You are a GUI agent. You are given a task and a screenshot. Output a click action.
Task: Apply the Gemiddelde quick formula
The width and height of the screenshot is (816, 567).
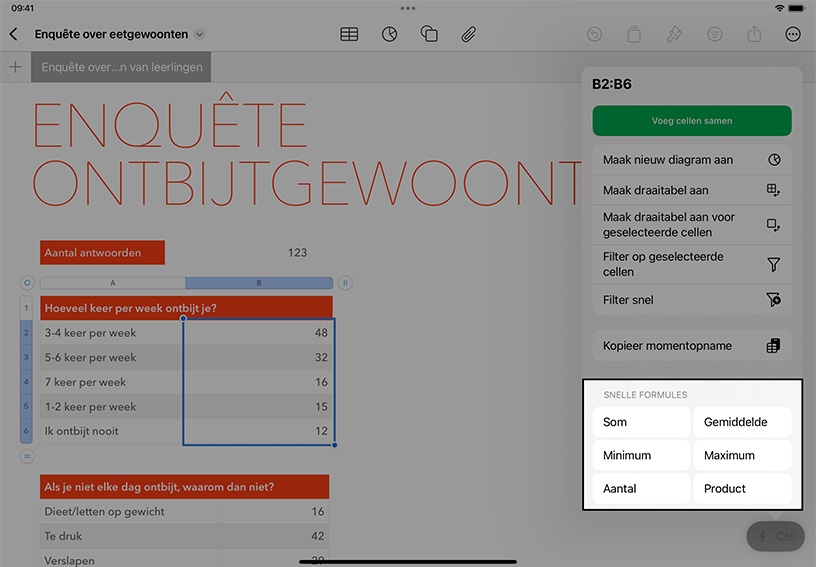point(743,422)
